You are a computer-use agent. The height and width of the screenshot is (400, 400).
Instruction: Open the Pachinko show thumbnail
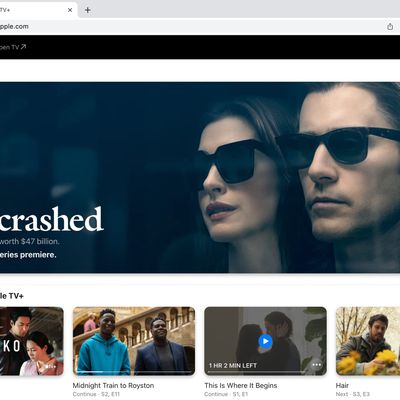click(32, 341)
